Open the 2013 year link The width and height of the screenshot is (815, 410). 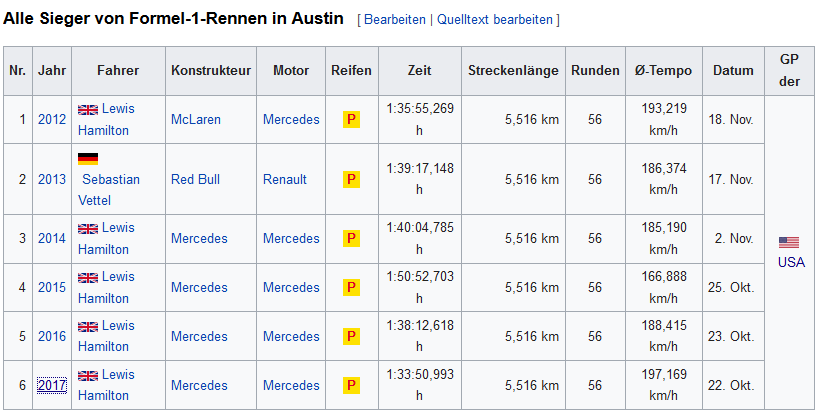pos(52,179)
